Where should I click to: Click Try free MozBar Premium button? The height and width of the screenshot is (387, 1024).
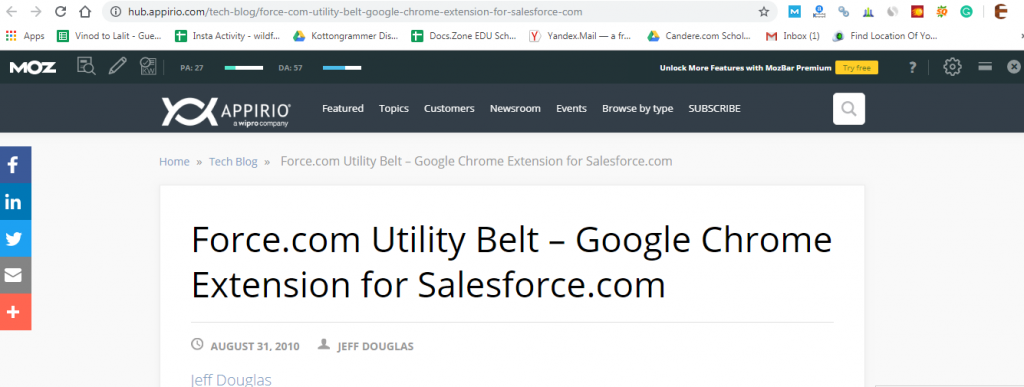coord(856,68)
